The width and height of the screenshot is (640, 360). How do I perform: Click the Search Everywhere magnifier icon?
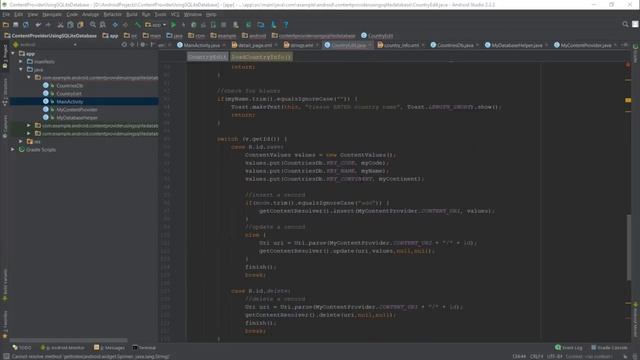pos(625,24)
